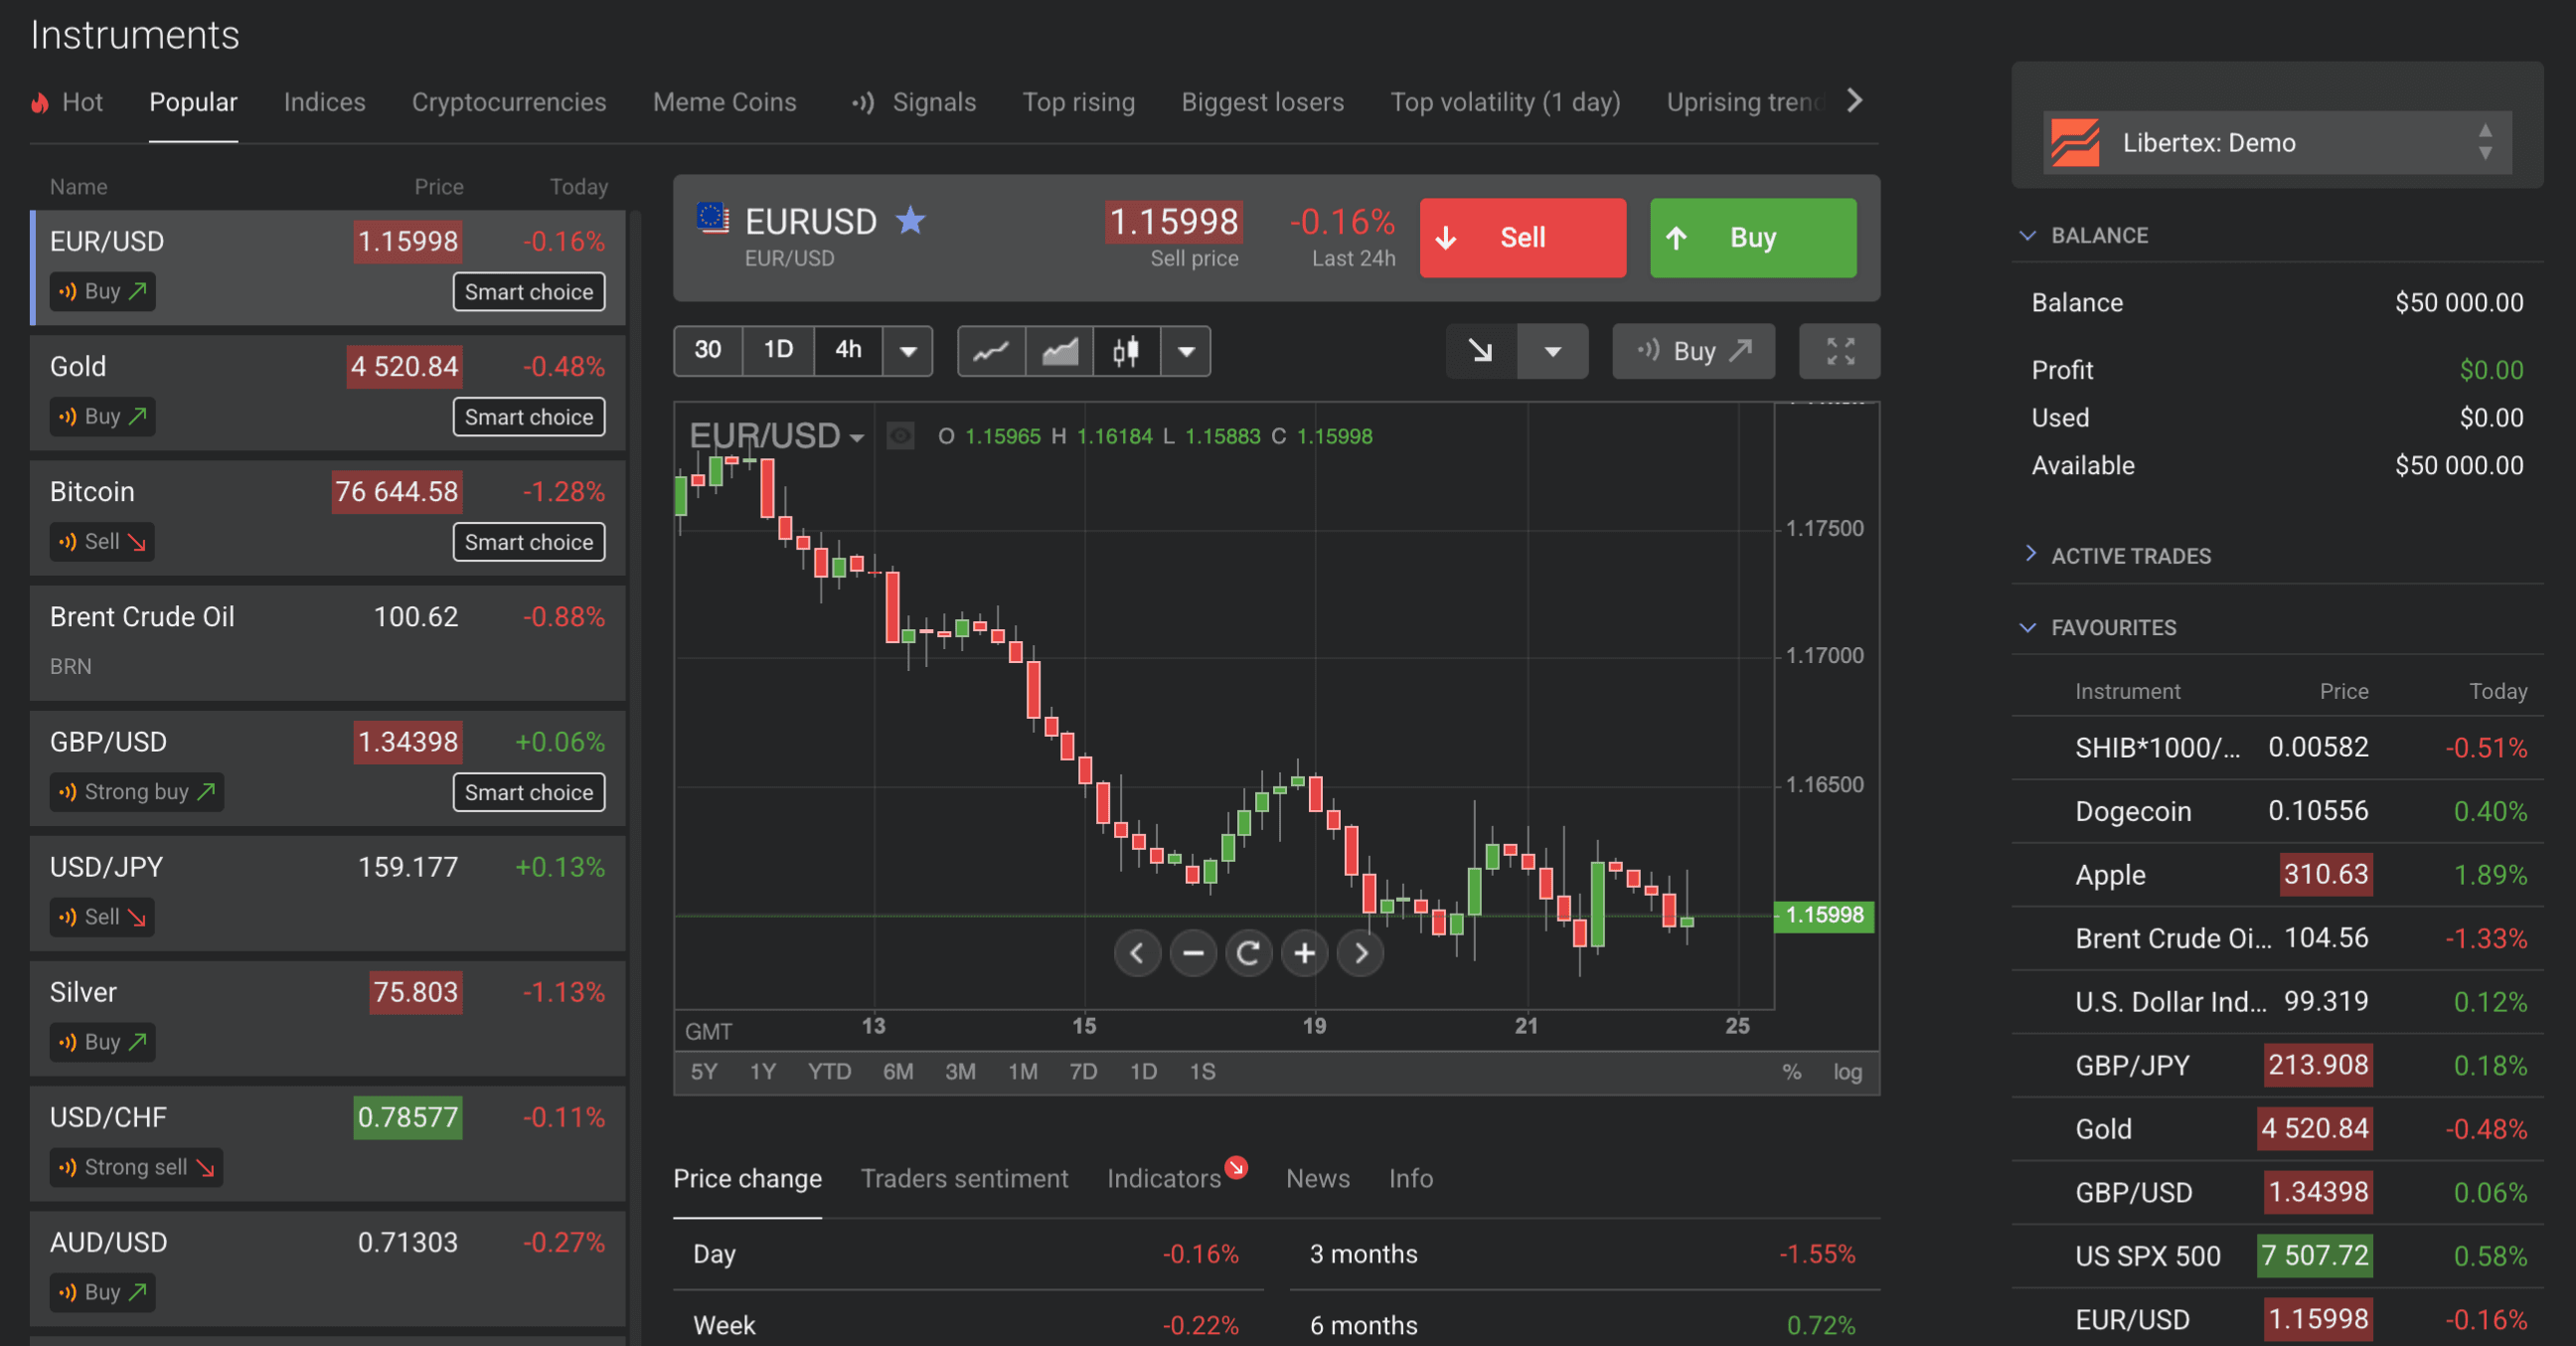Reset chart view with refresh control
Screen dimensions: 2576x1346
[x=1249, y=953]
